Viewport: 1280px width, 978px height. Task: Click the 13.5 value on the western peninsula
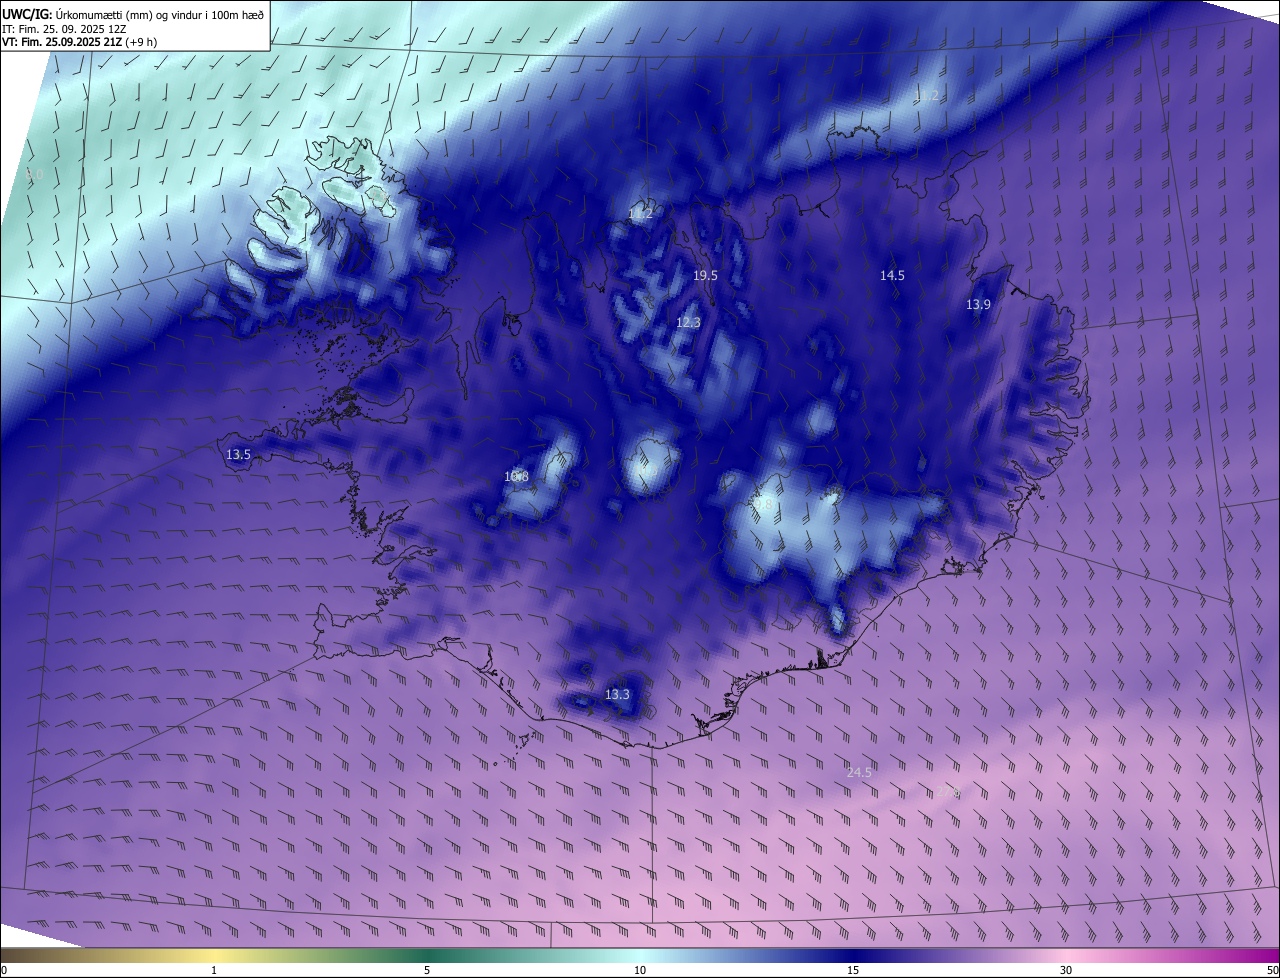tap(238, 454)
